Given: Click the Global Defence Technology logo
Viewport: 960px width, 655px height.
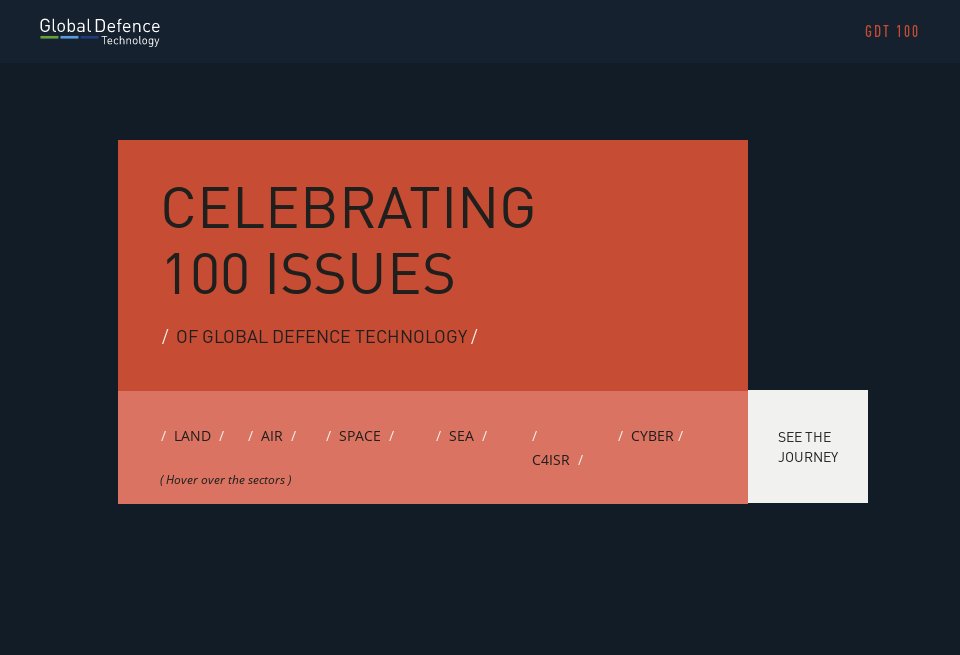Looking at the screenshot, I should coord(100,32).
